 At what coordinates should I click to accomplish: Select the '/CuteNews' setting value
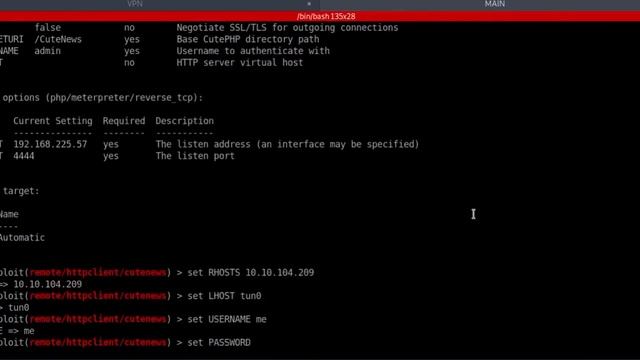coord(58,40)
